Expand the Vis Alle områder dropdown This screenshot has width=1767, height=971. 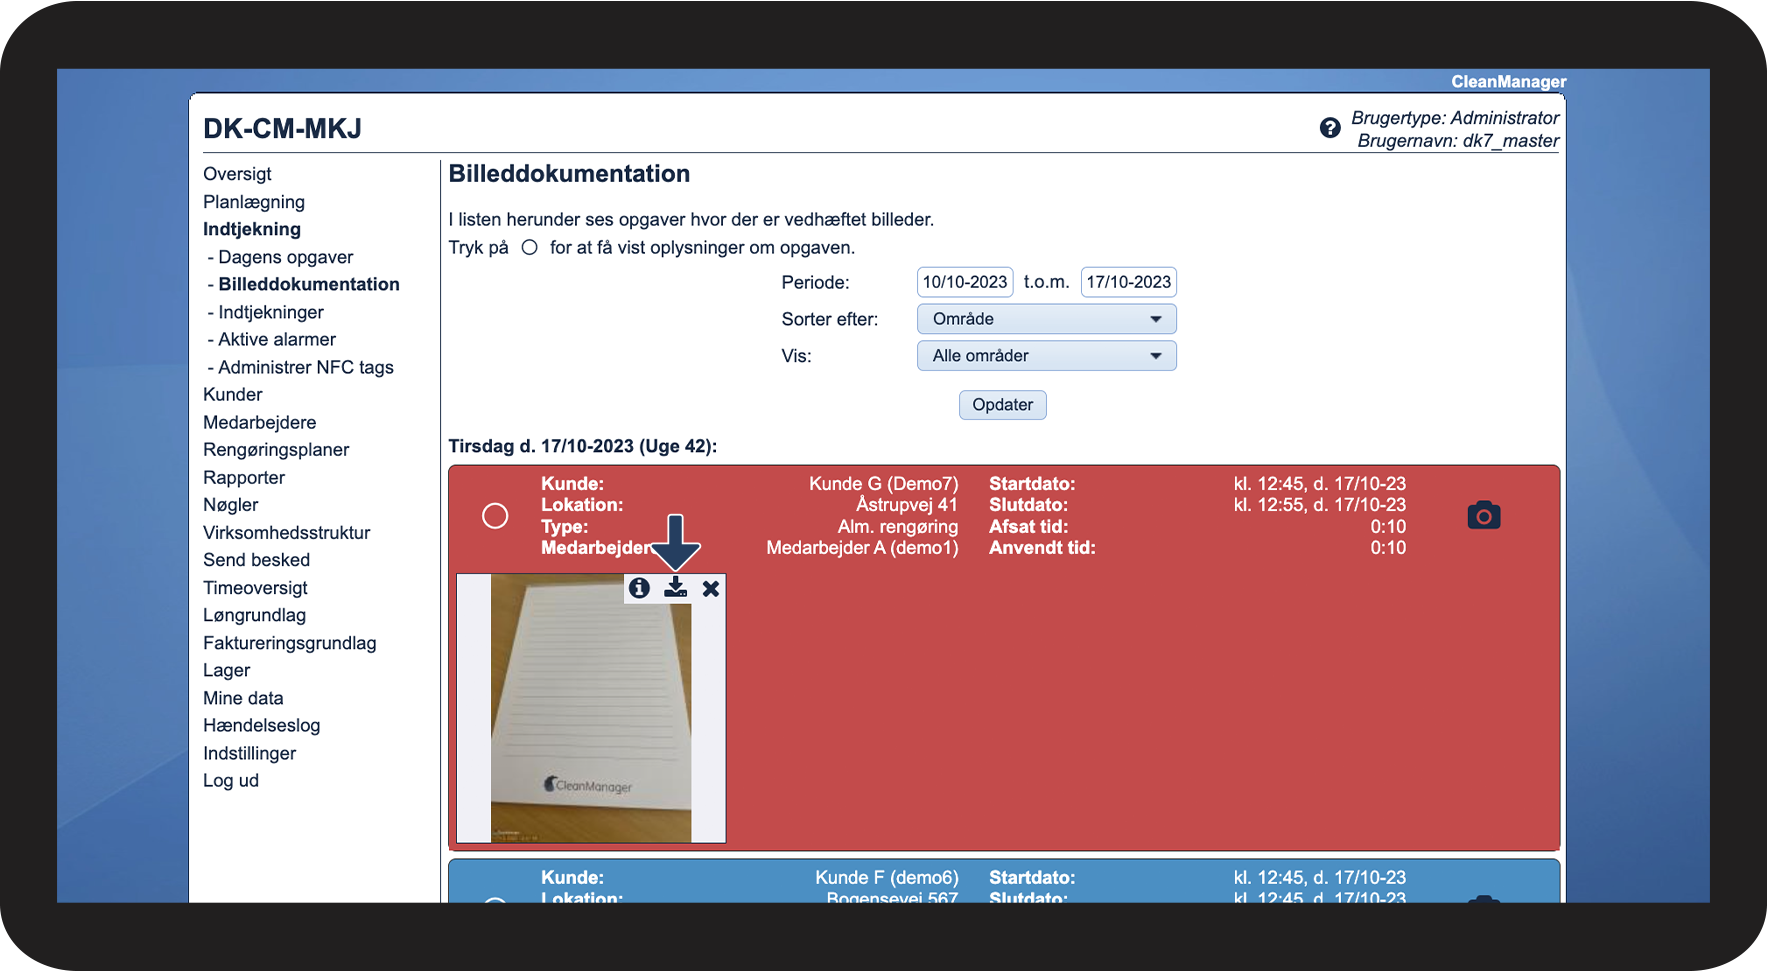[x=1045, y=356]
